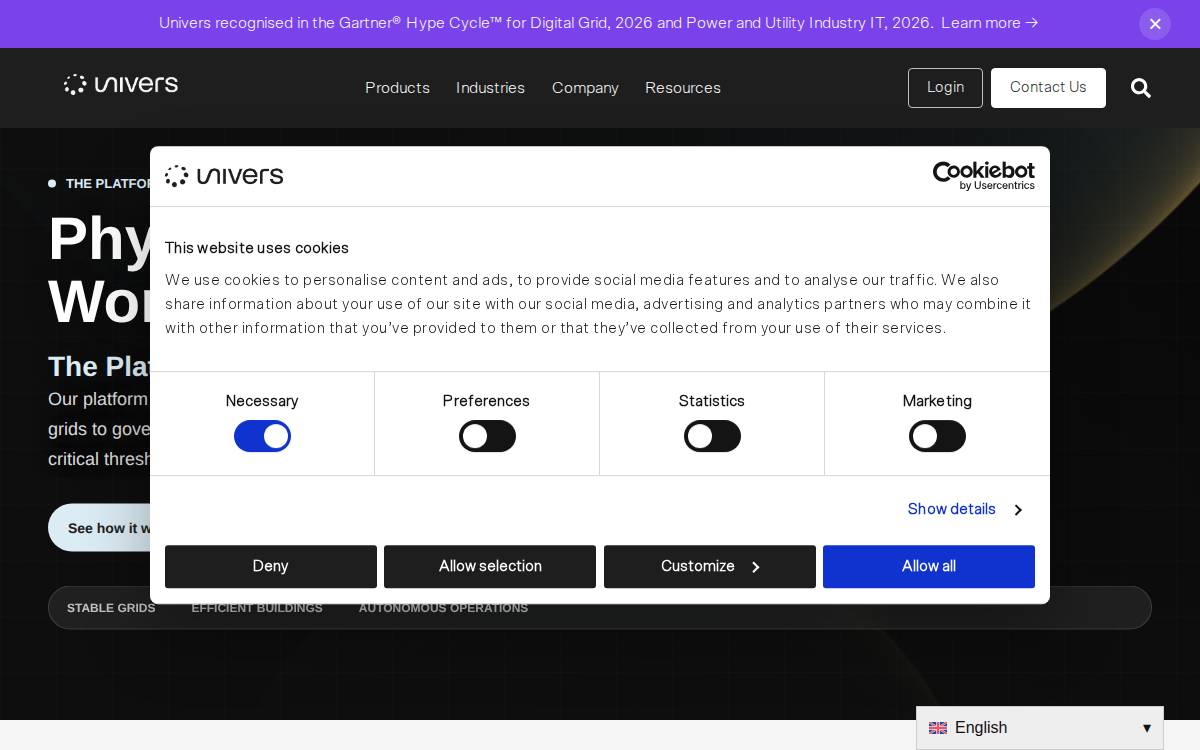Enable the Preferences cookies switch
The width and height of the screenshot is (1200, 750).
point(487,436)
